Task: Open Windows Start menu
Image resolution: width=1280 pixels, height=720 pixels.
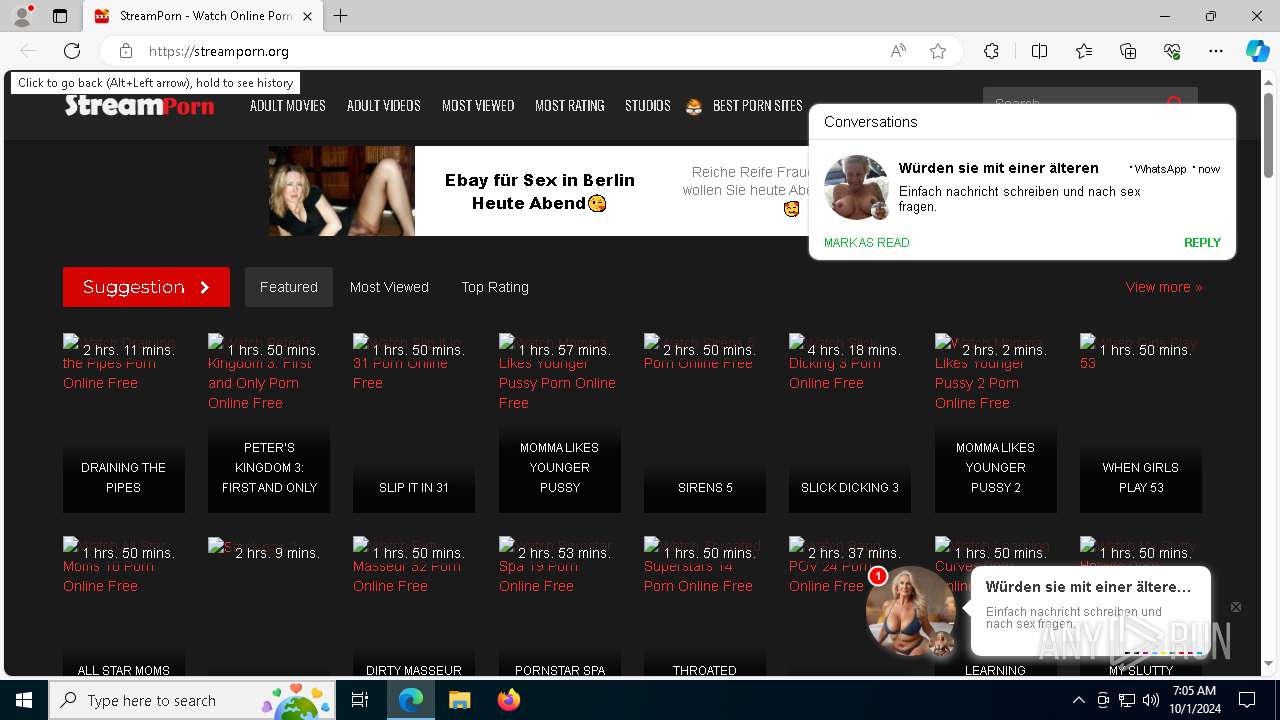Action: point(24,700)
